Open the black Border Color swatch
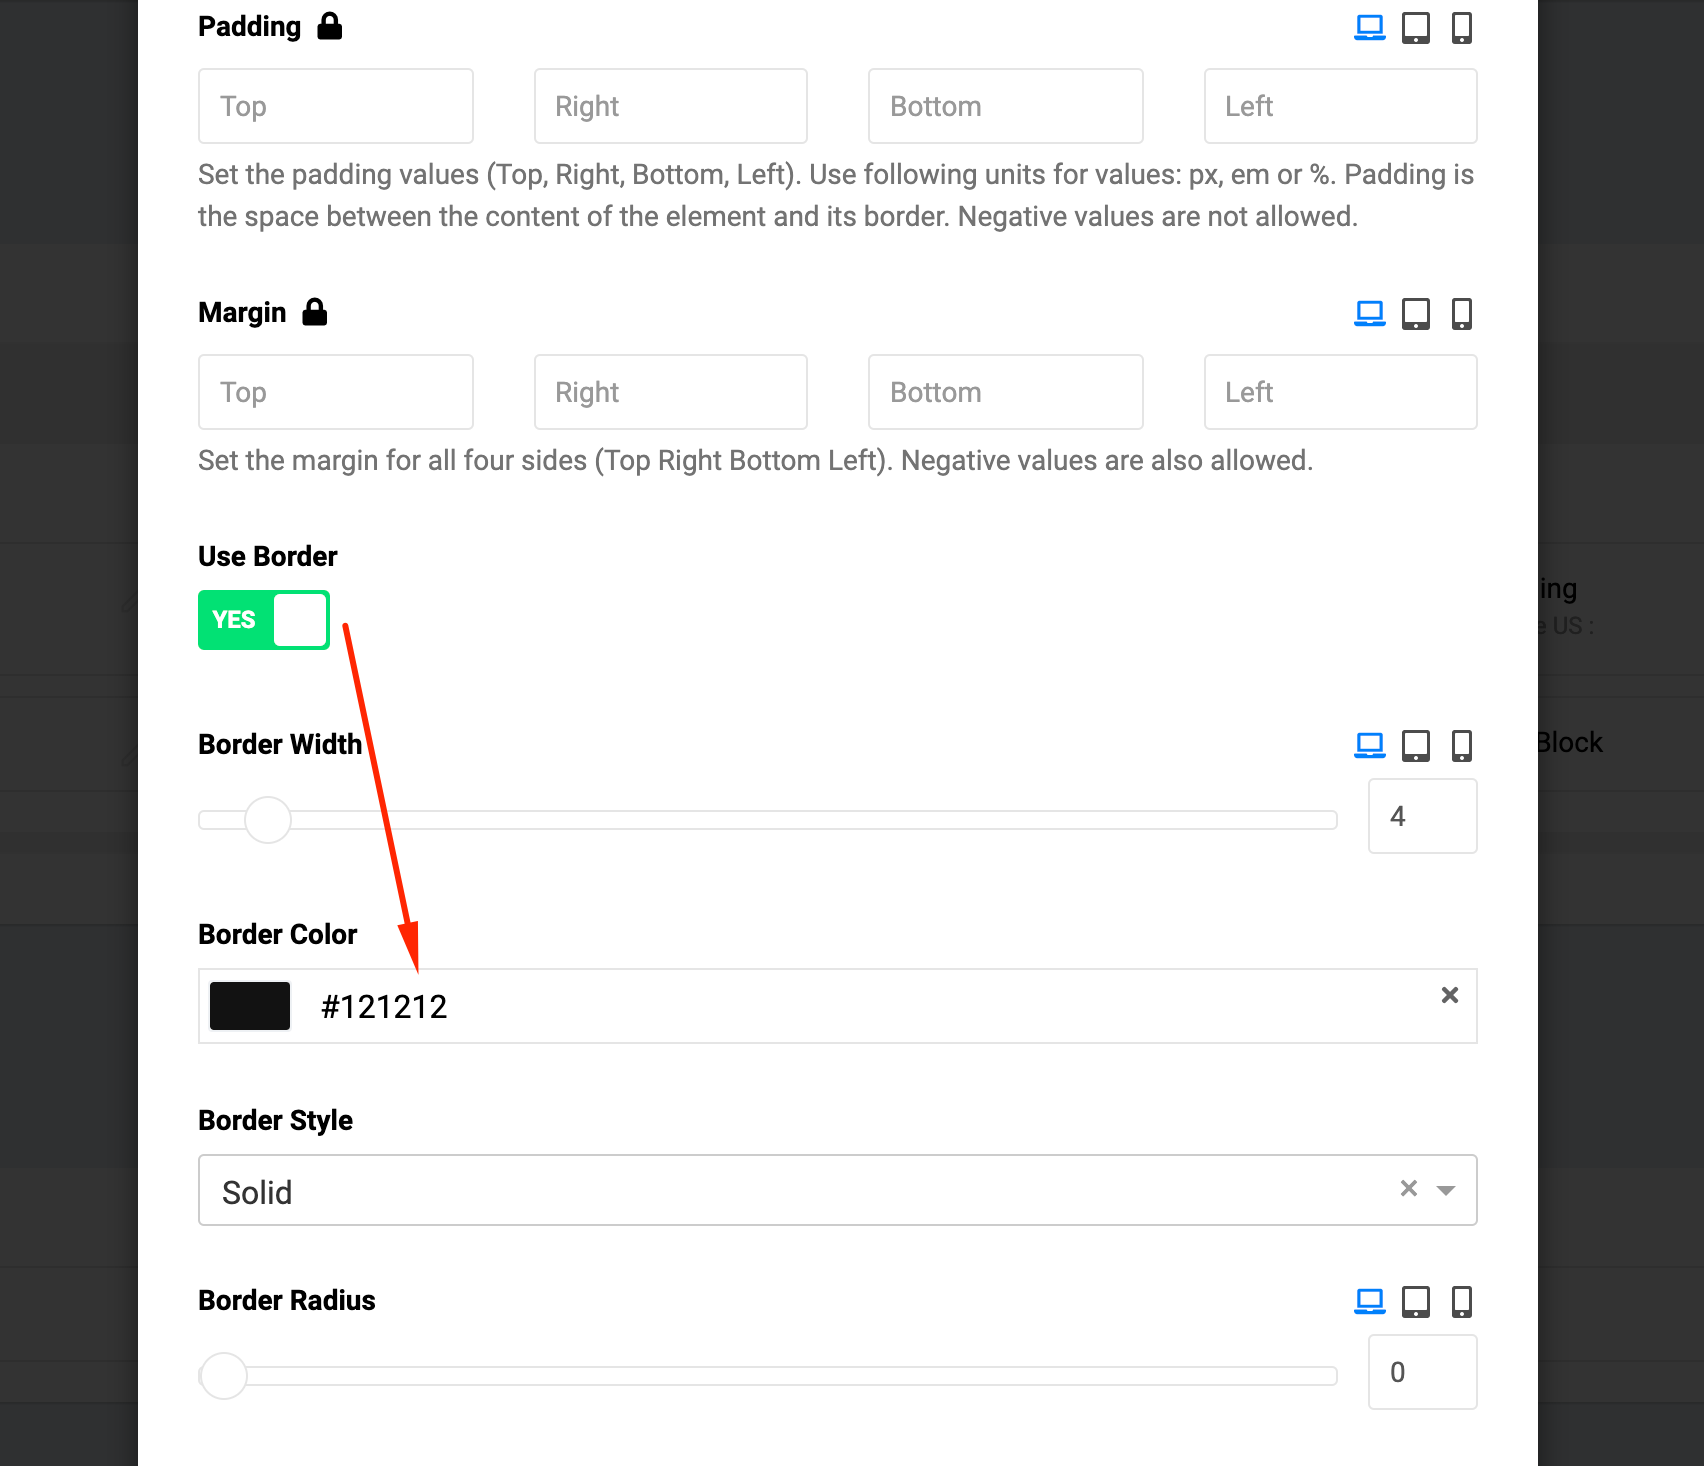1704x1466 pixels. click(x=250, y=1006)
